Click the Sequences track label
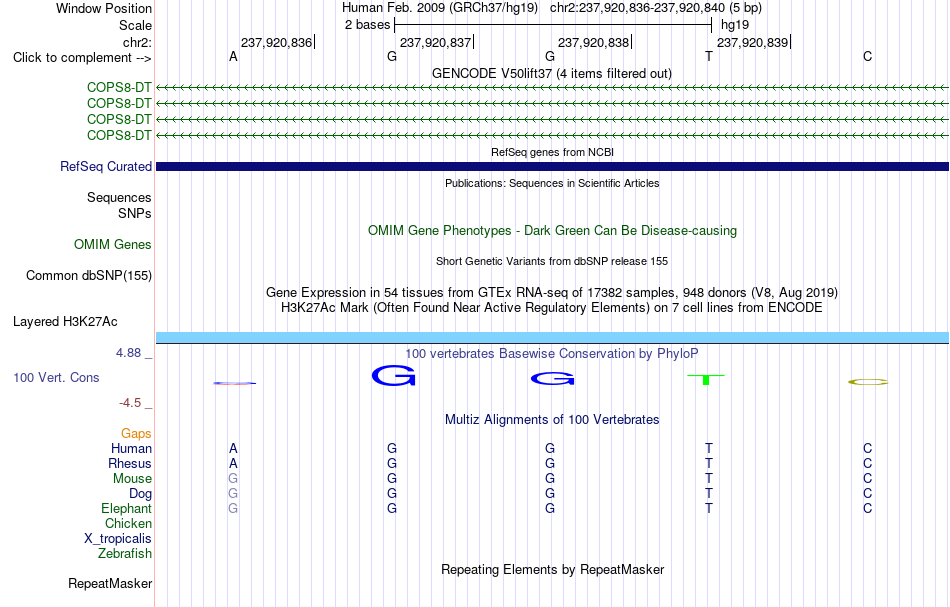The width and height of the screenshot is (950, 607). [x=119, y=197]
